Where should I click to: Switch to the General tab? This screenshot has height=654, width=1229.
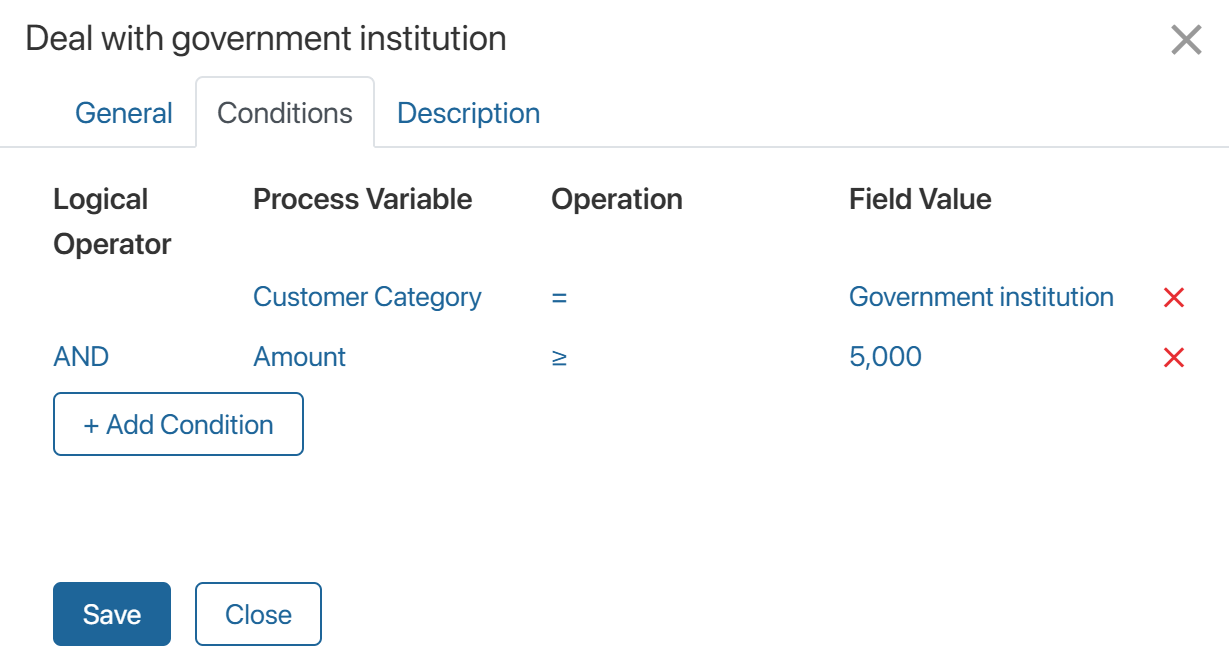coord(124,113)
